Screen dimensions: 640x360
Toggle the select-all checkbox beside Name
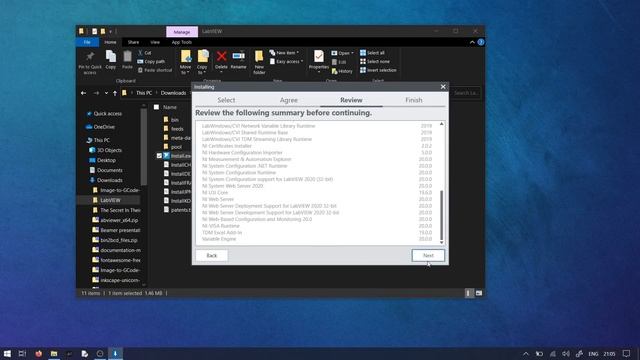(156, 107)
